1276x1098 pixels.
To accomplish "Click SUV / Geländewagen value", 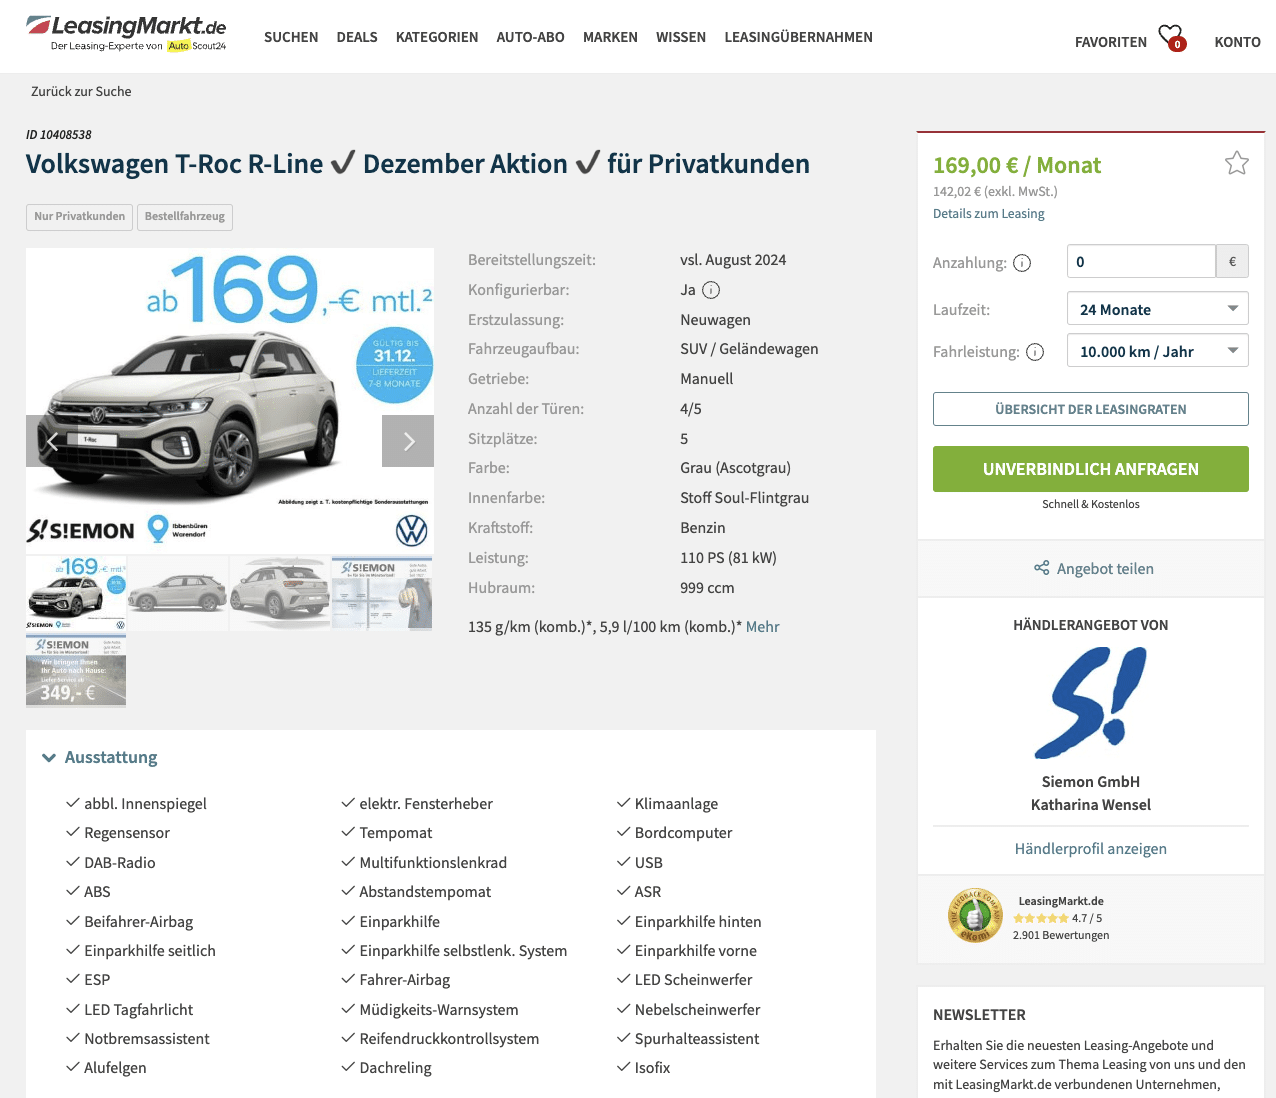I will point(749,348).
